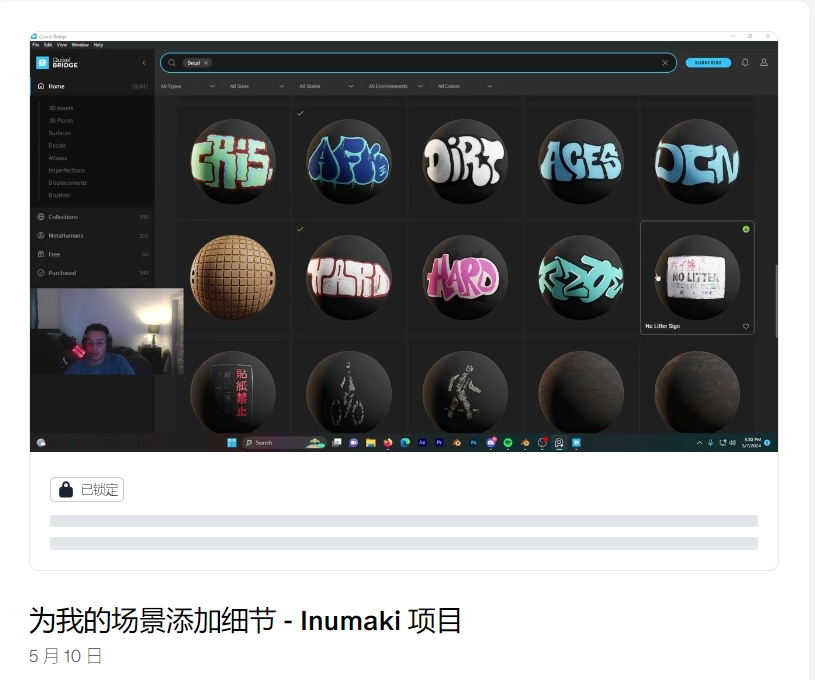The height and width of the screenshot is (680, 815).
Task: Open the All Environments dropdown
Action: tap(396, 86)
